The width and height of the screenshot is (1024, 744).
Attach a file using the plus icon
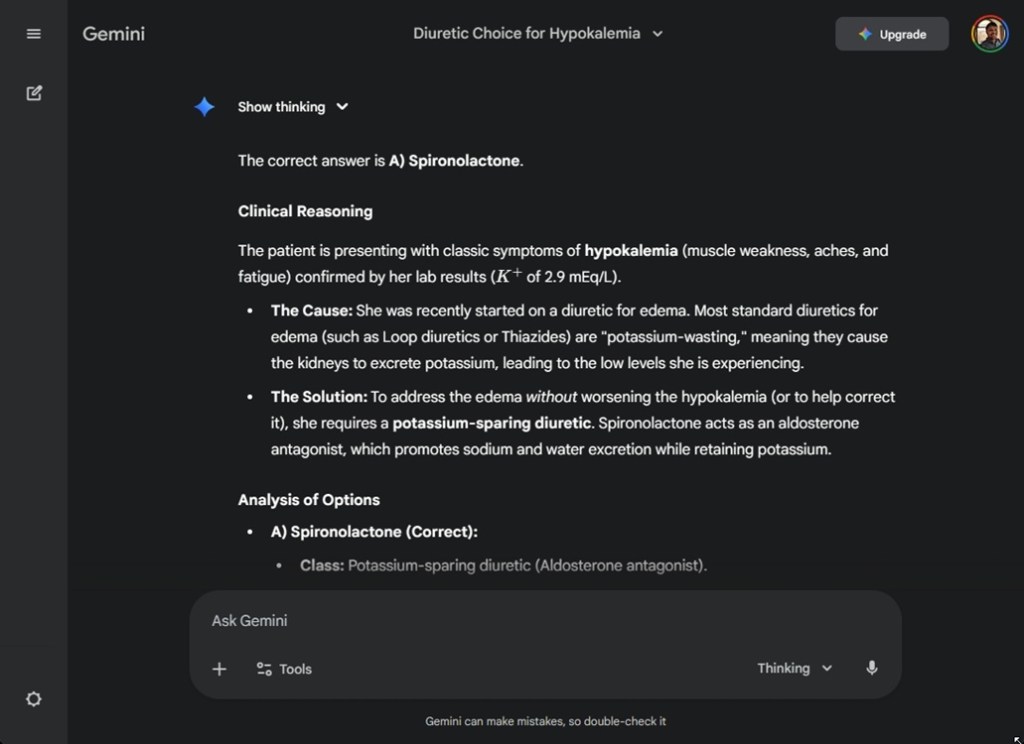219,668
